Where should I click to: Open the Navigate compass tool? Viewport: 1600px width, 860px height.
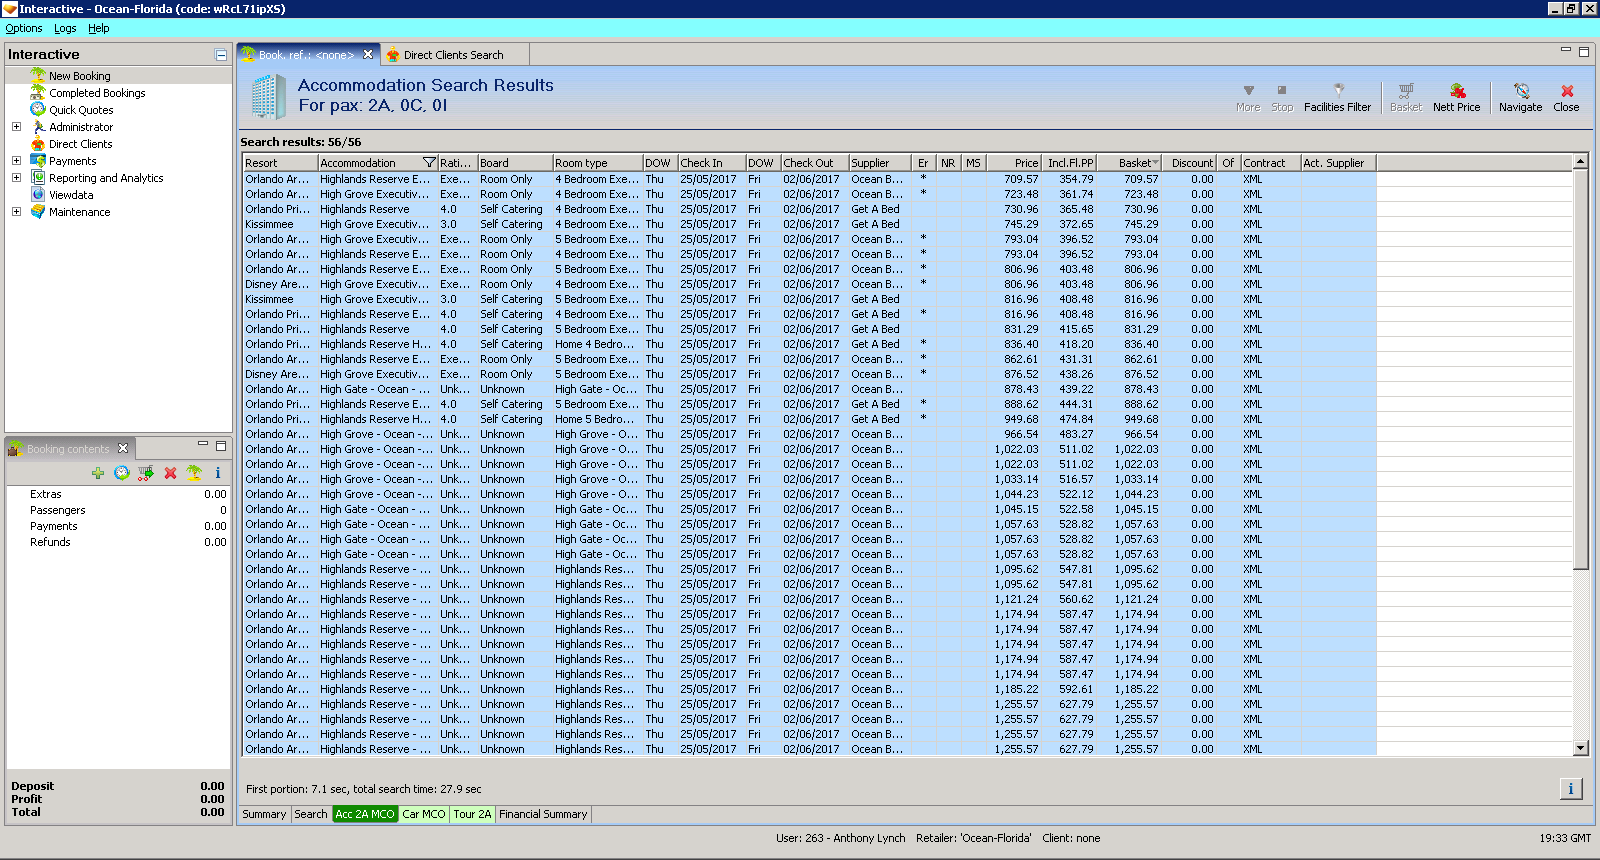[1520, 98]
